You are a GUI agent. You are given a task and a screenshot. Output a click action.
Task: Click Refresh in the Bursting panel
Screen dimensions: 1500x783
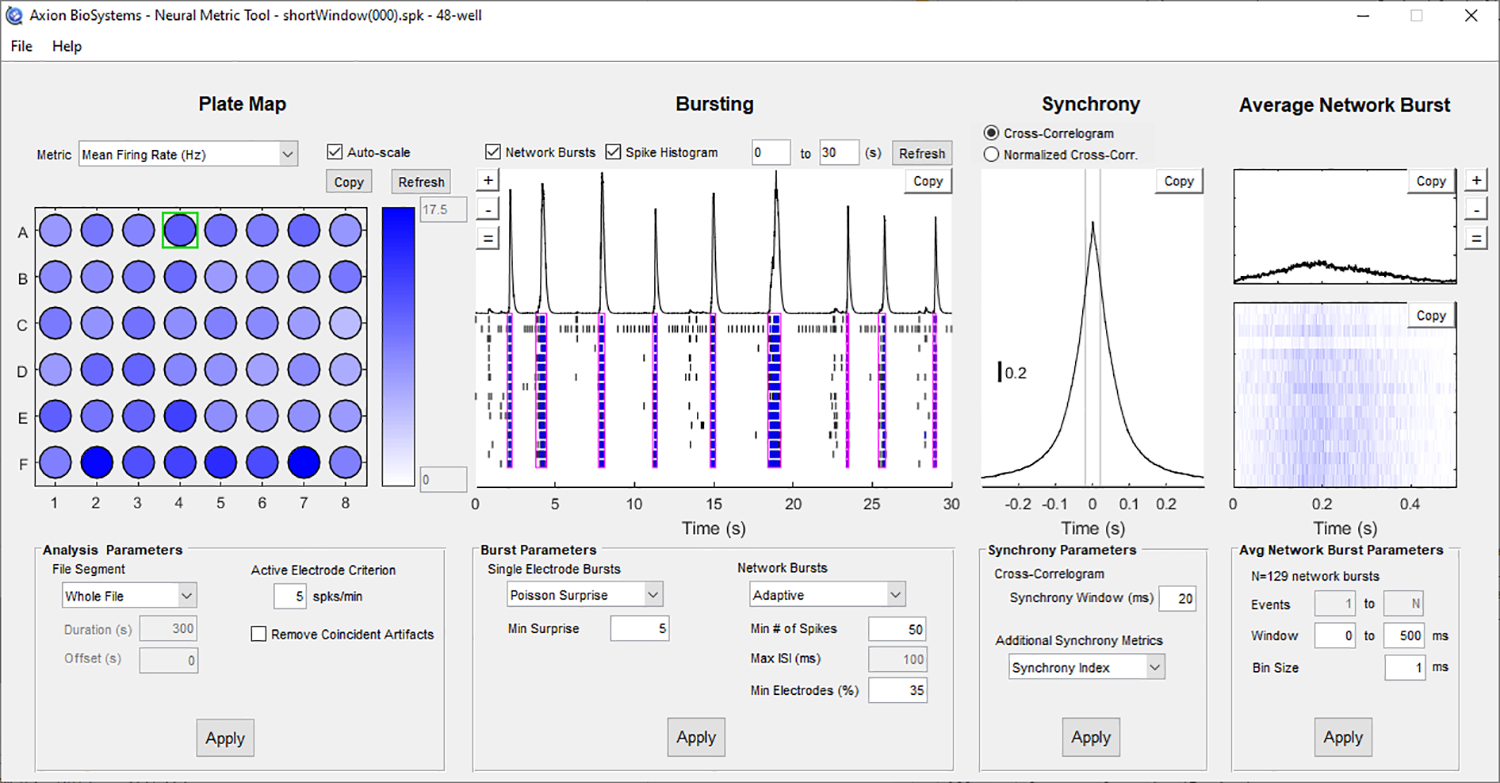pos(921,152)
